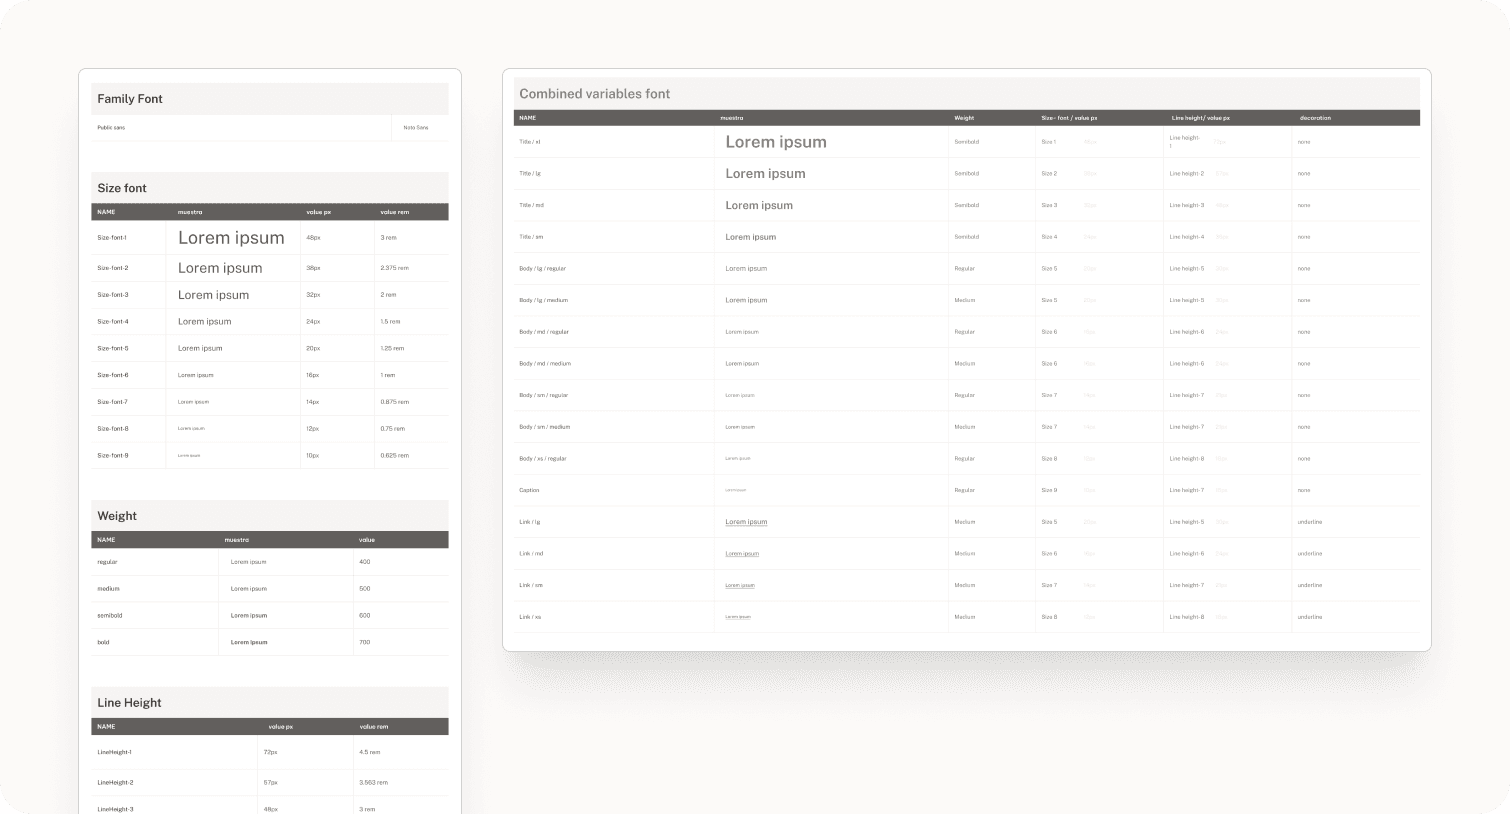Screen dimensions: 1510x814
Task: Click the 'LineHeight-1' name cell
Action: click(115, 752)
